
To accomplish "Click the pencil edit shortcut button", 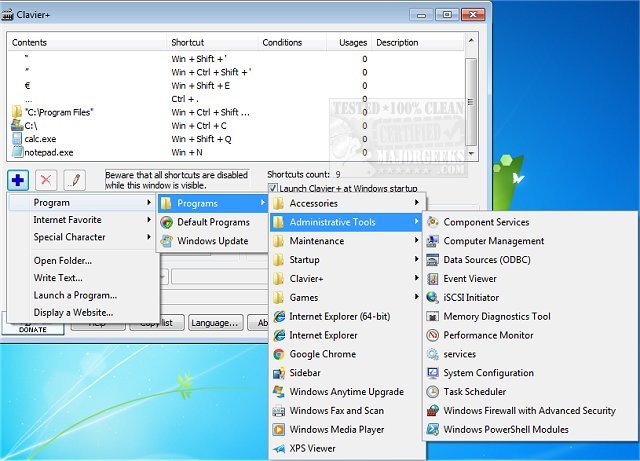I will [75, 180].
